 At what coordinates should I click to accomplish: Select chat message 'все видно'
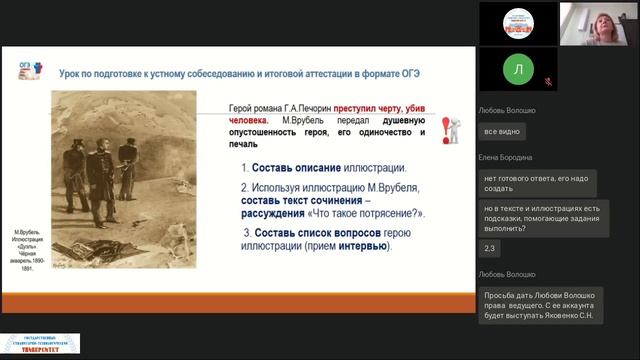[502, 131]
